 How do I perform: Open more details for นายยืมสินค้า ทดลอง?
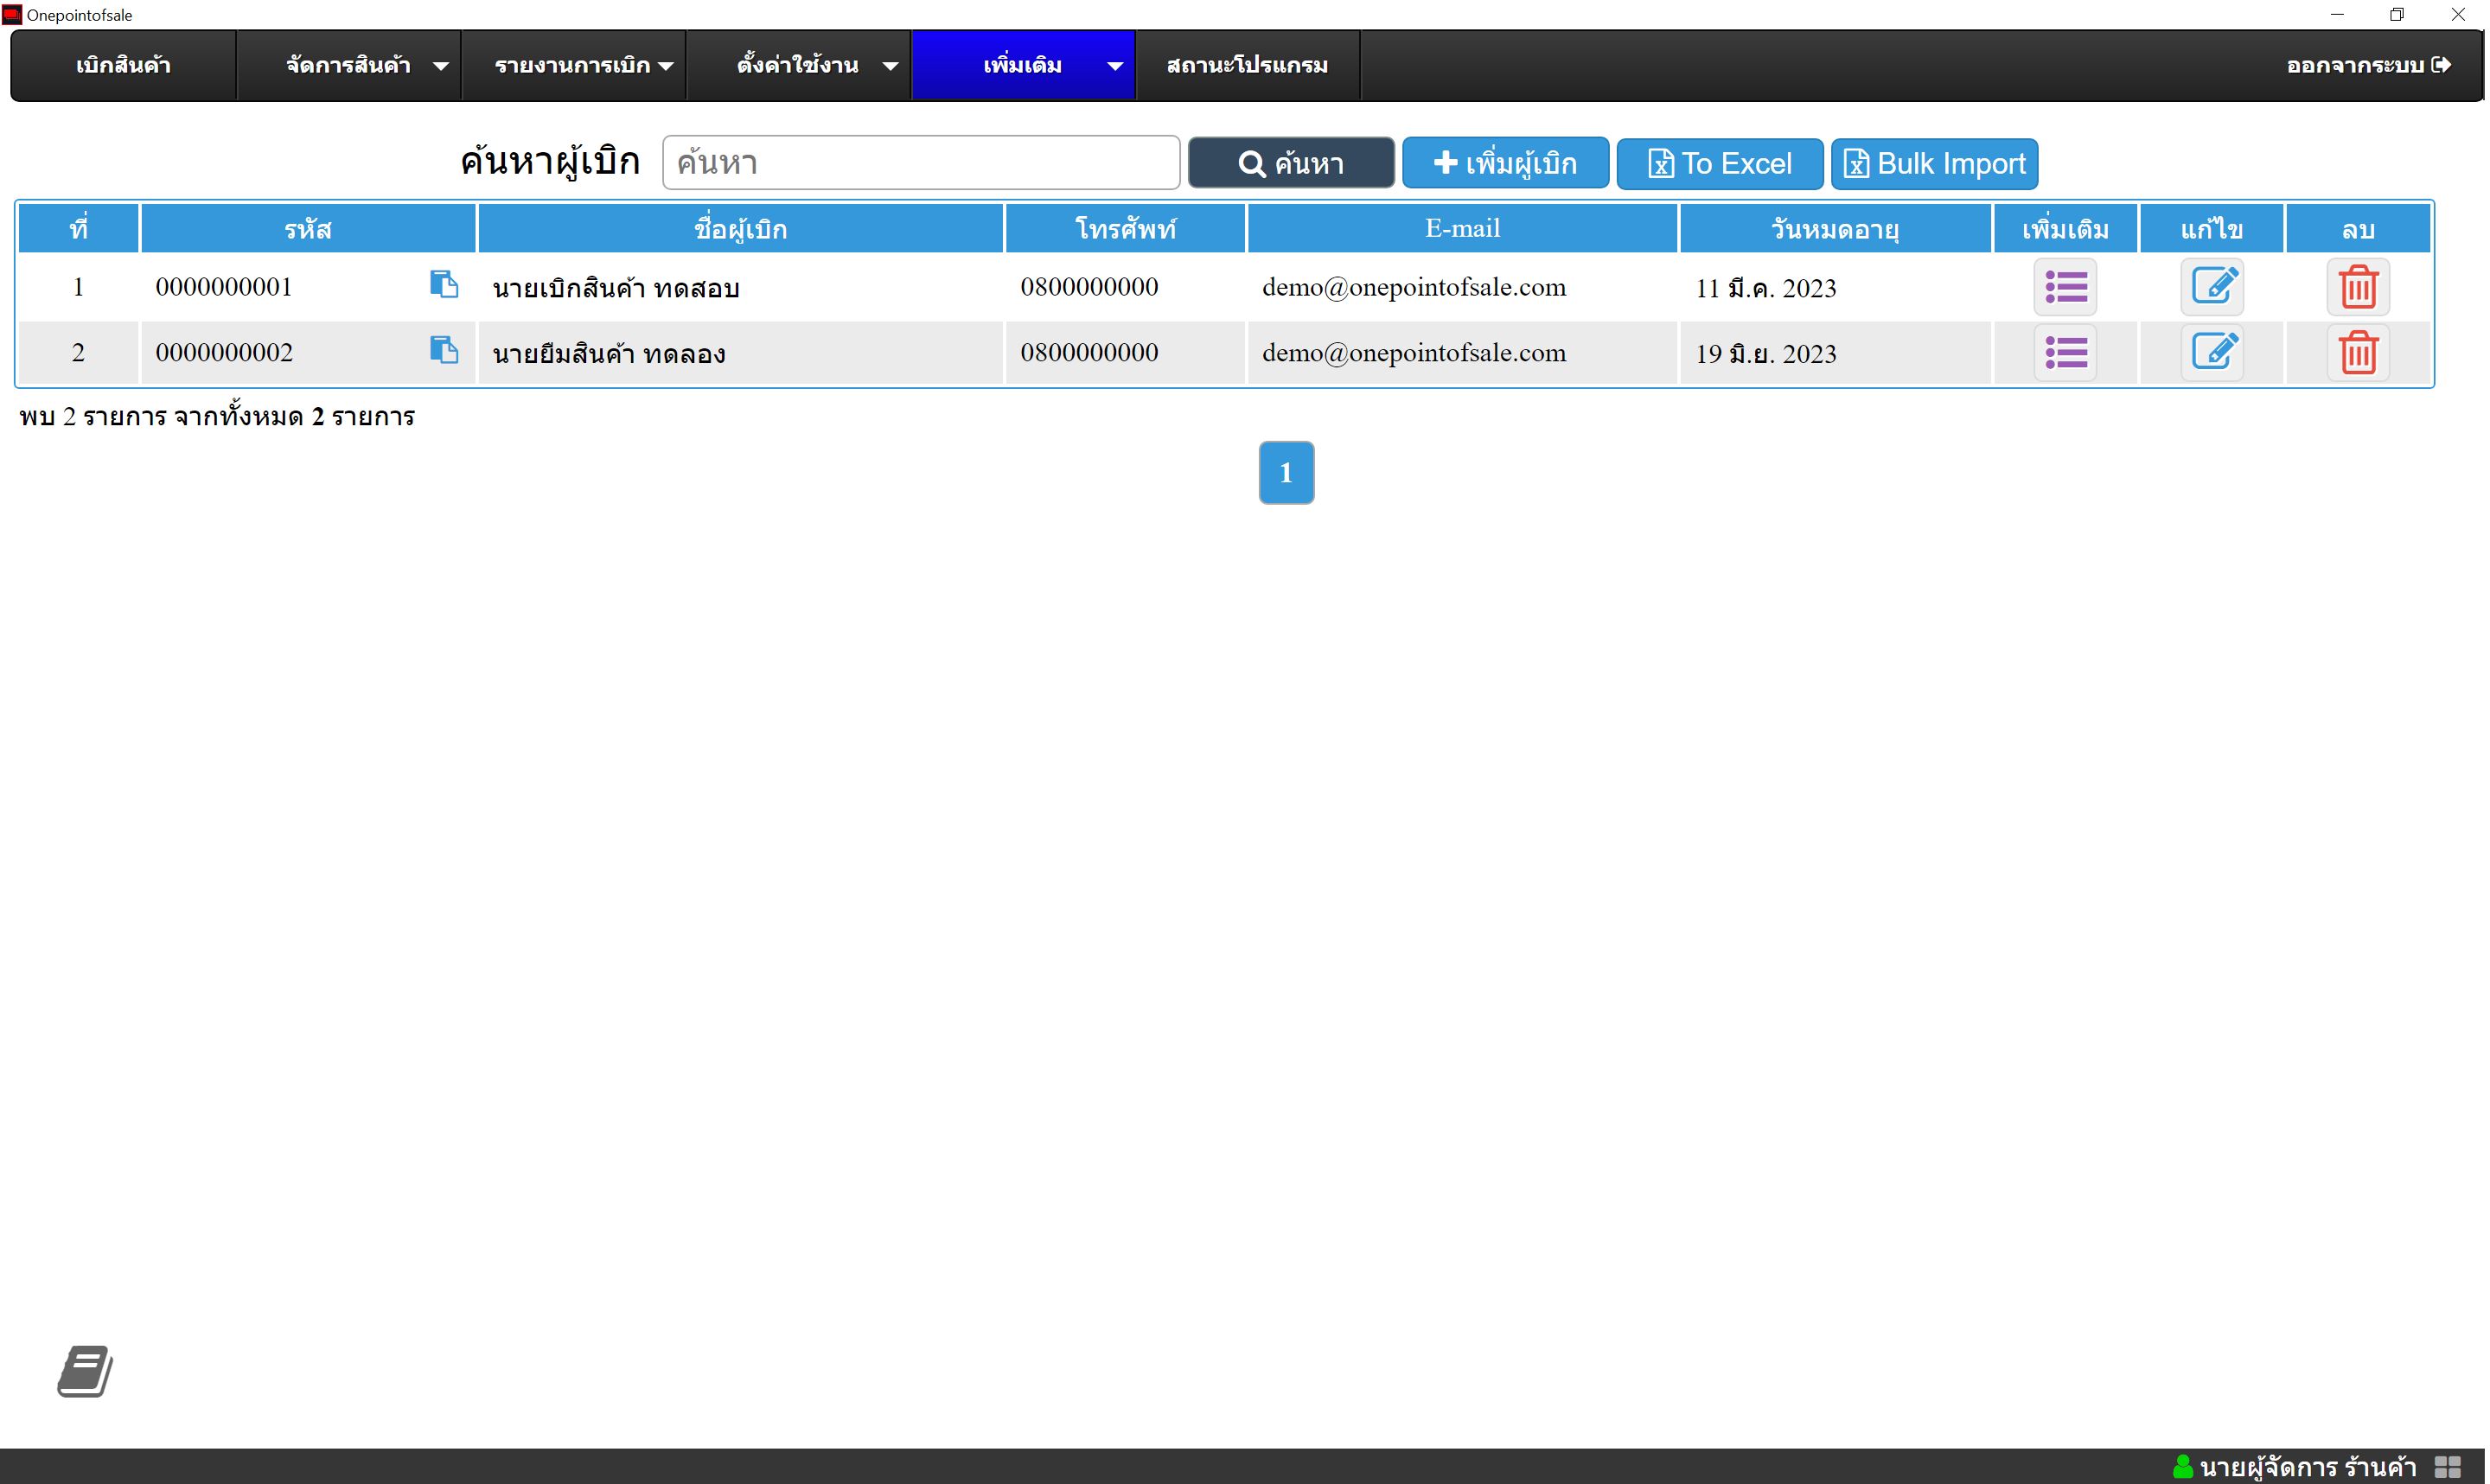pos(2065,353)
